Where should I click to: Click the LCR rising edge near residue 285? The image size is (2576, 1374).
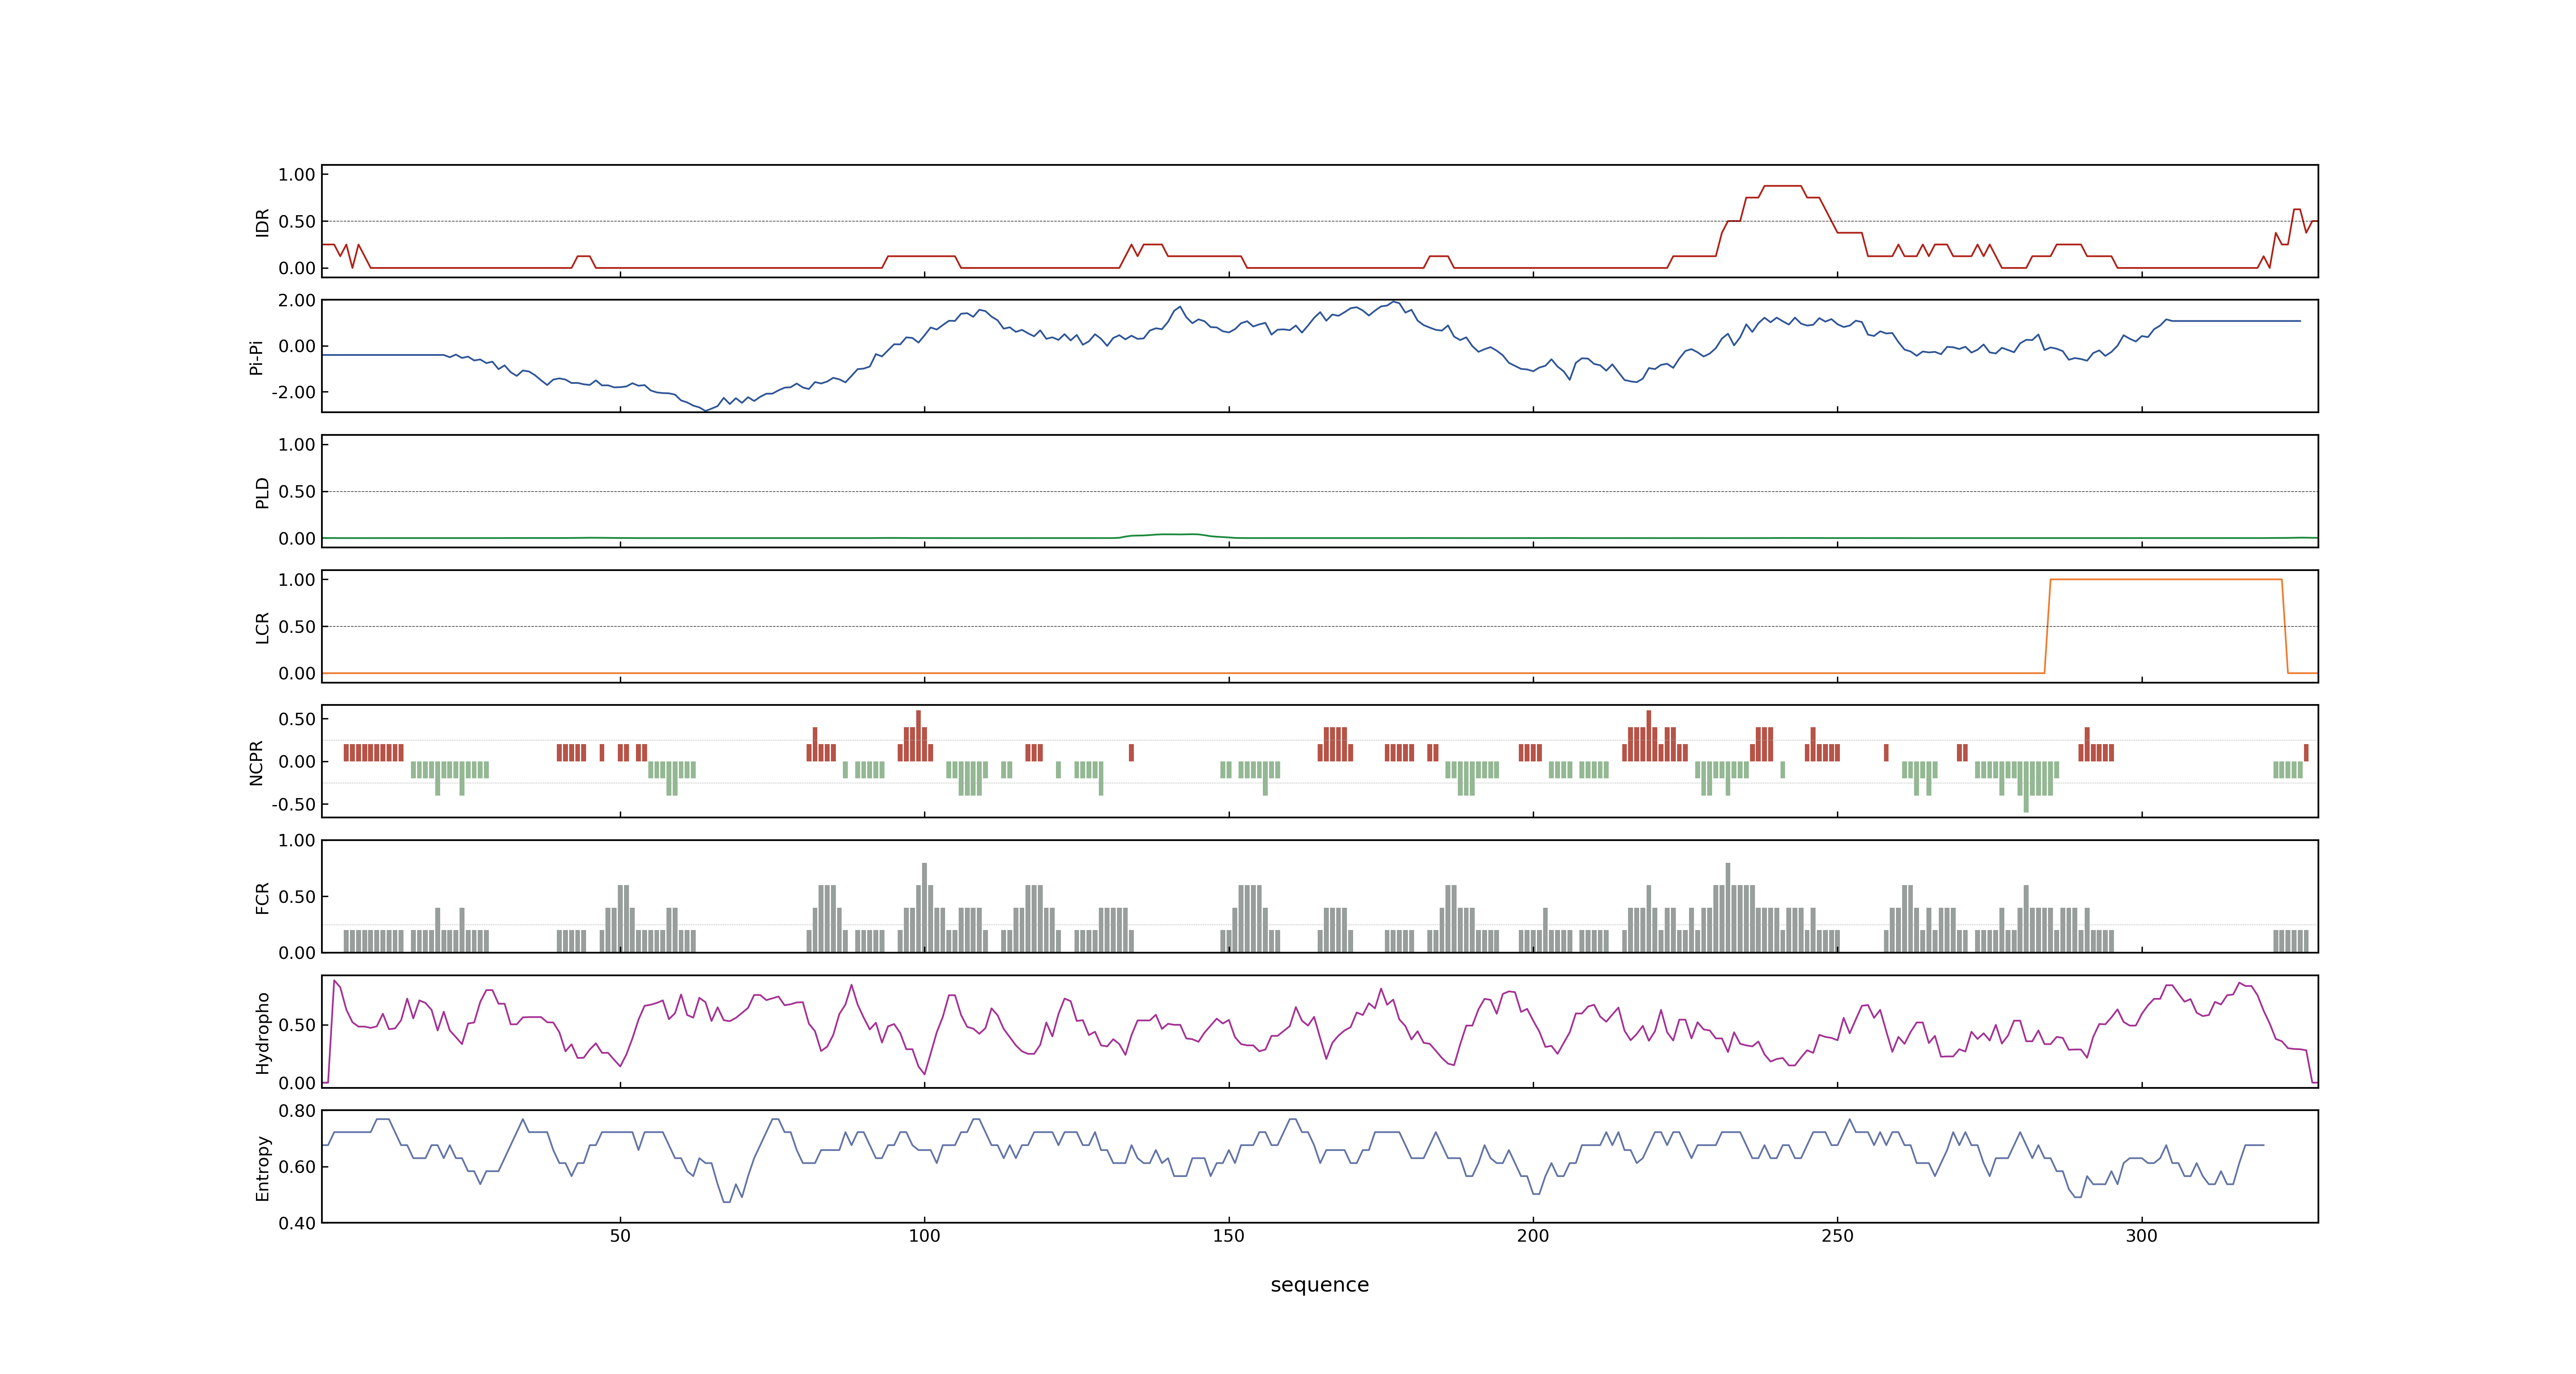click(2047, 627)
